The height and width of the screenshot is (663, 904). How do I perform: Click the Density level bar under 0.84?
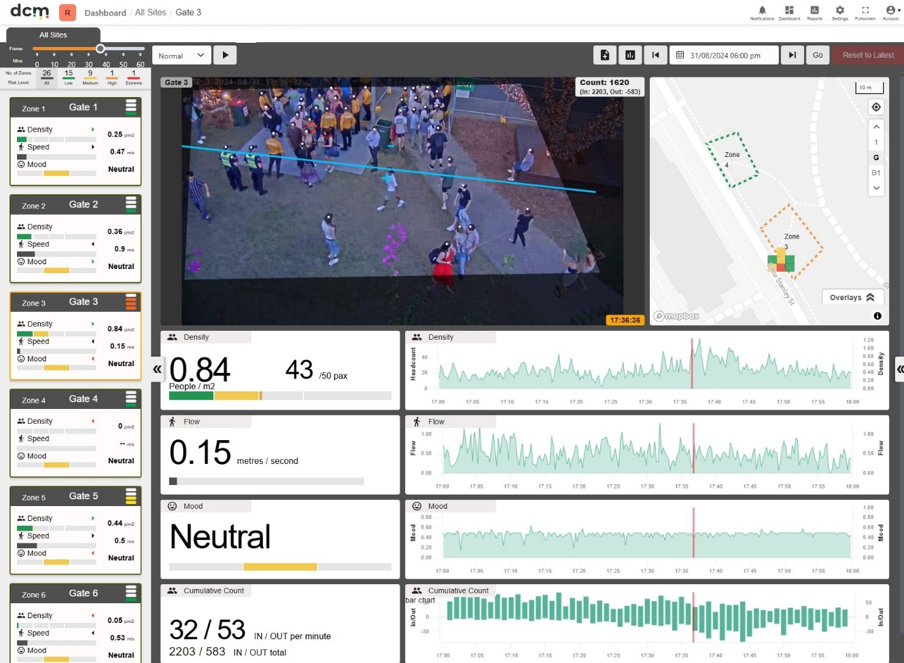point(280,395)
